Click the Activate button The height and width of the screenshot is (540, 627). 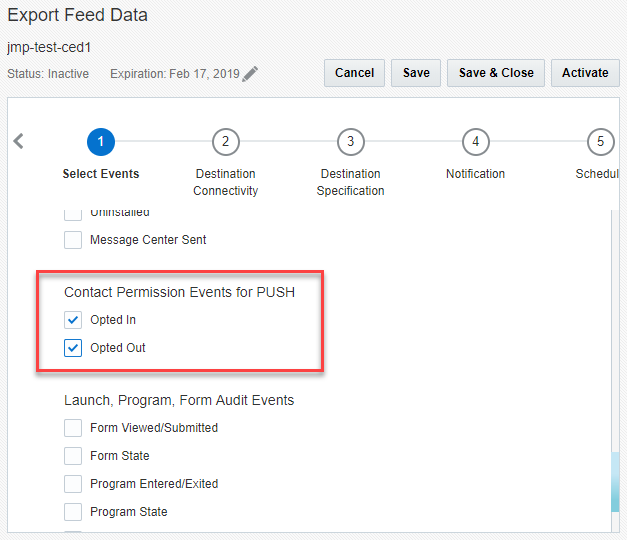[585, 73]
